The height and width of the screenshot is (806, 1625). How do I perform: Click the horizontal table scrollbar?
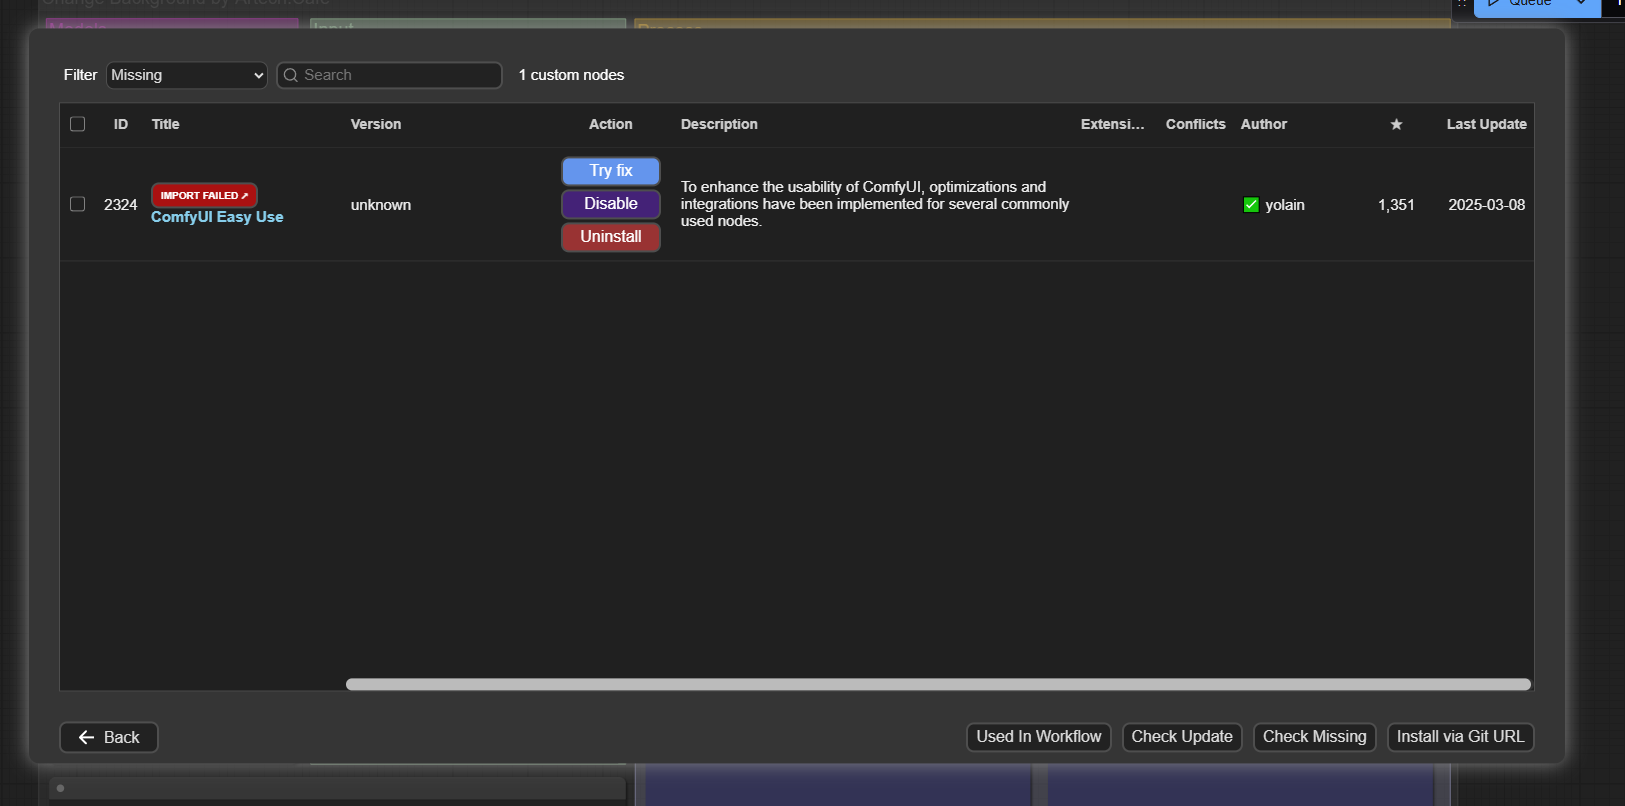pyautogui.click(x=937, y=684)
